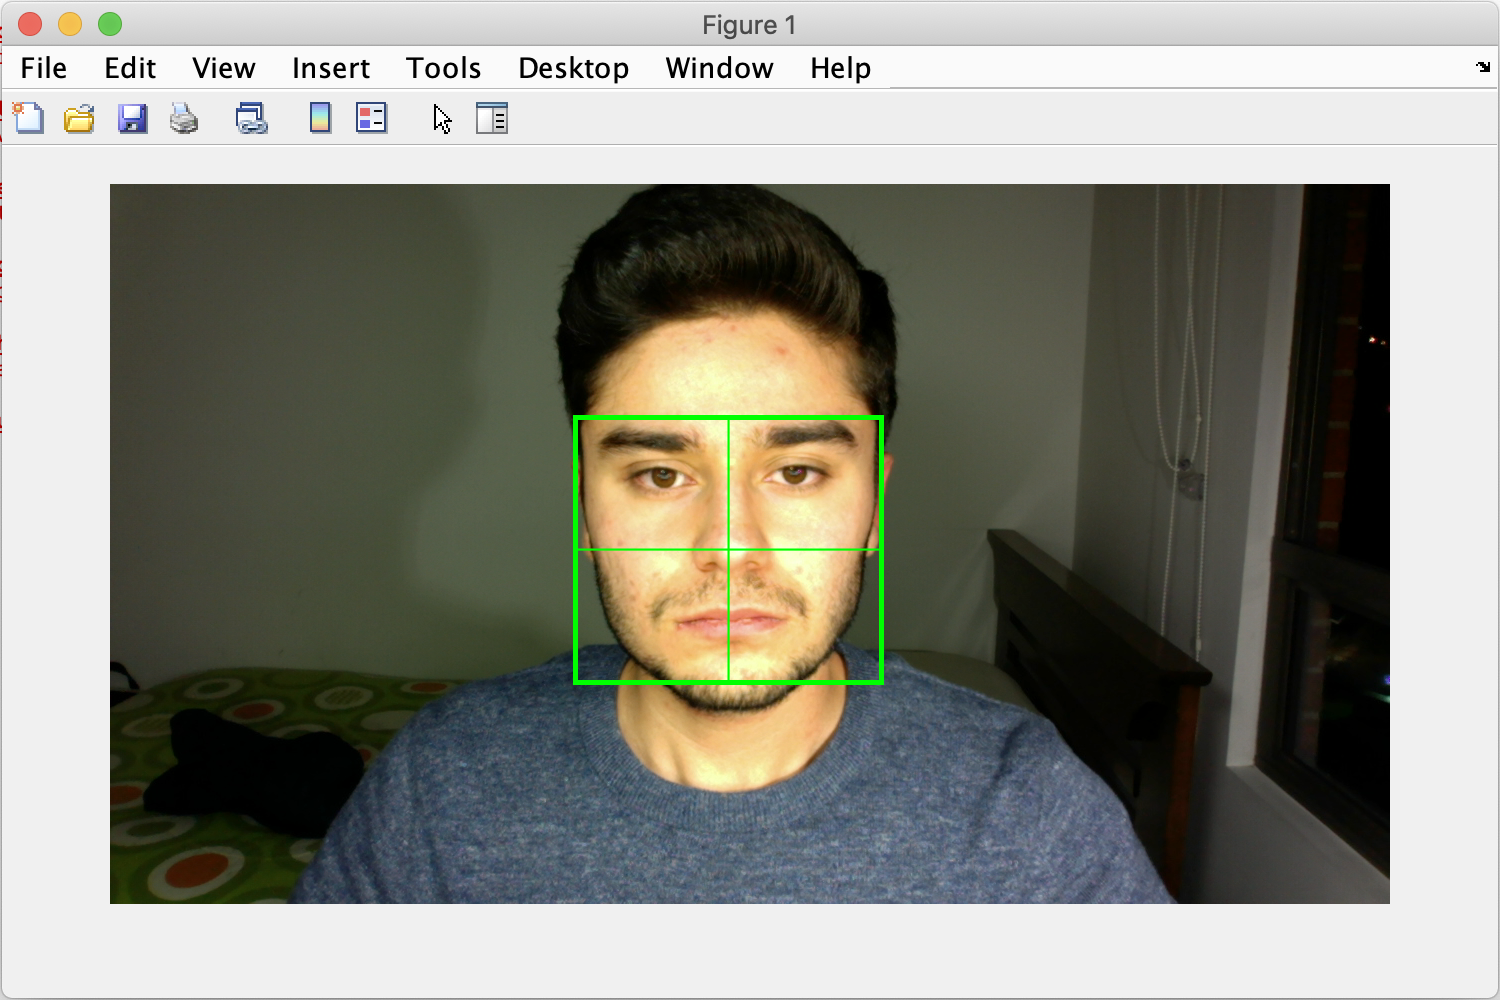Close the Figure 1 window
Image resolution: width=1500 pixels, height=1000 pixels.
(x=30, y=24)
